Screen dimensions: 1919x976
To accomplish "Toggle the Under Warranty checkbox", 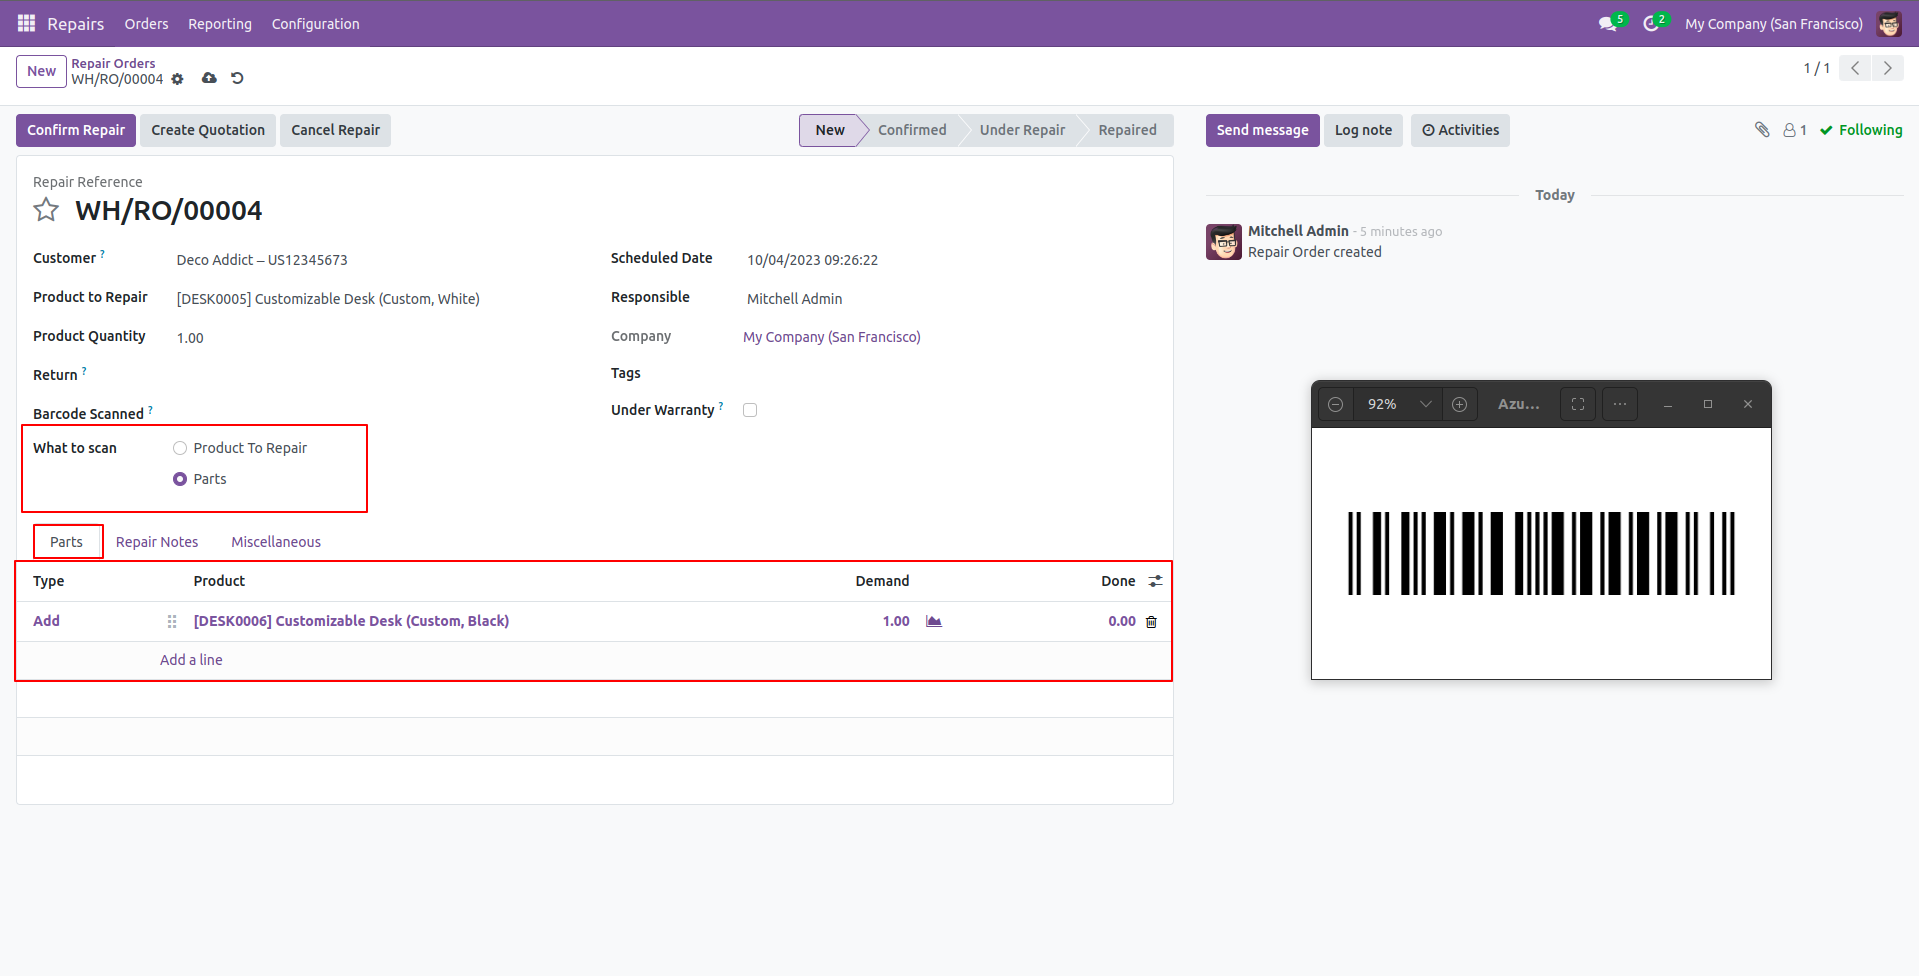I will coord(750,410).
